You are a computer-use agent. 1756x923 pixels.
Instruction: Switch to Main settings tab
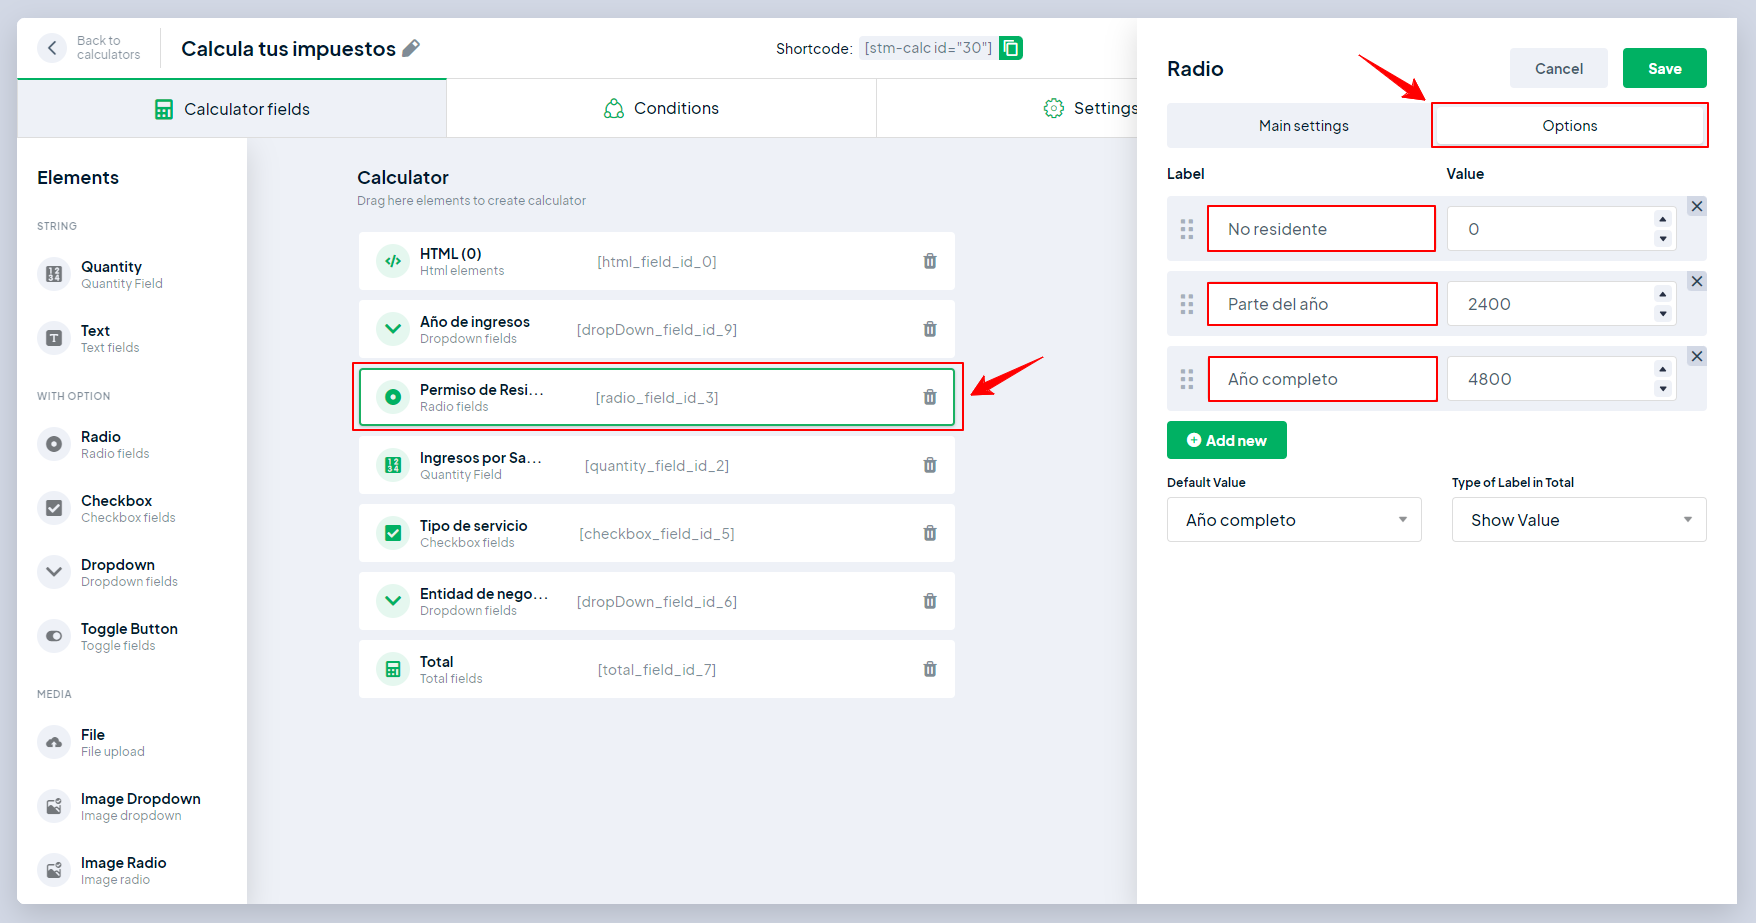1303,126
